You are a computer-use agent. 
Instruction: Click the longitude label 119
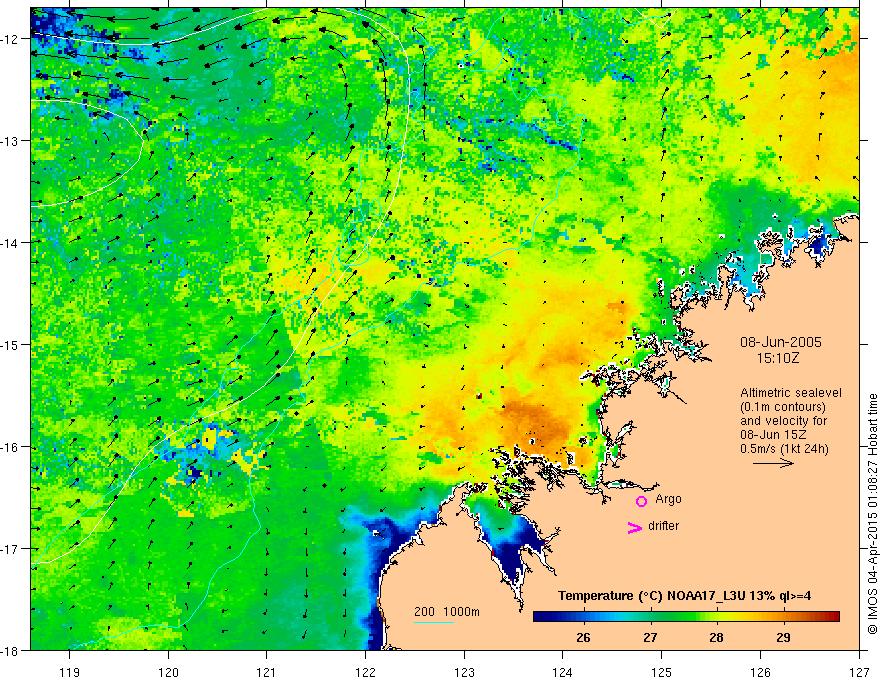click(70, 672)
